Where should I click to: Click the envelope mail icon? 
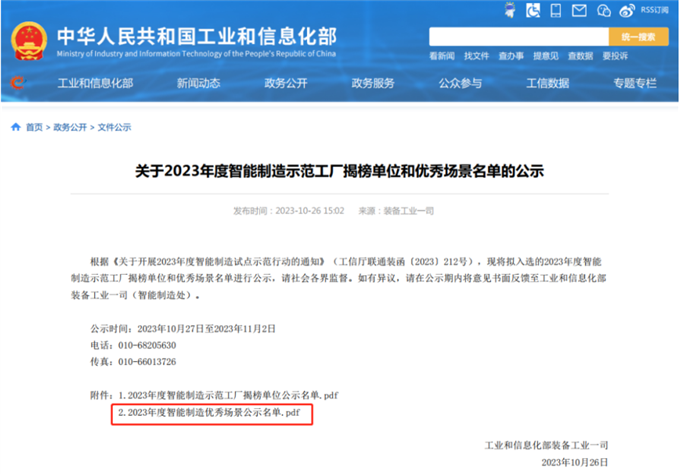[x=579, y=10]
